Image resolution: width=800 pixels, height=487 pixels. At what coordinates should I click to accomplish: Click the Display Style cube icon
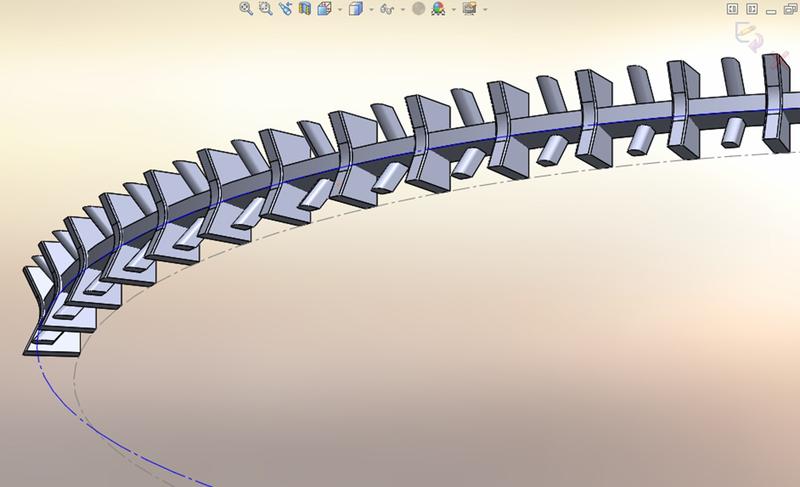tap(356, 9)
